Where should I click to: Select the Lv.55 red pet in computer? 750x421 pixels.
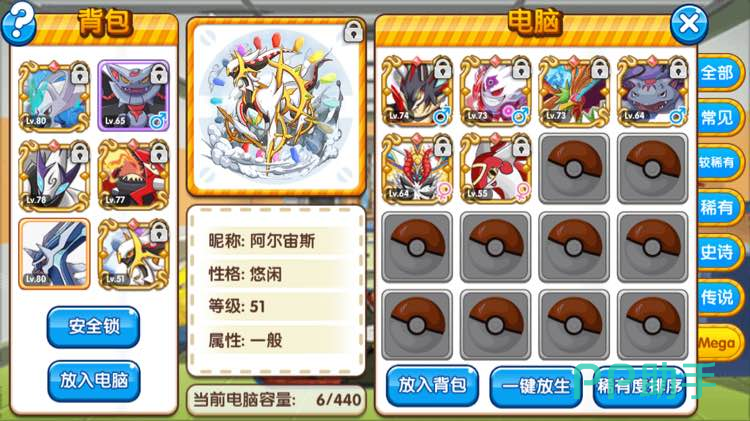coord(496,168)
